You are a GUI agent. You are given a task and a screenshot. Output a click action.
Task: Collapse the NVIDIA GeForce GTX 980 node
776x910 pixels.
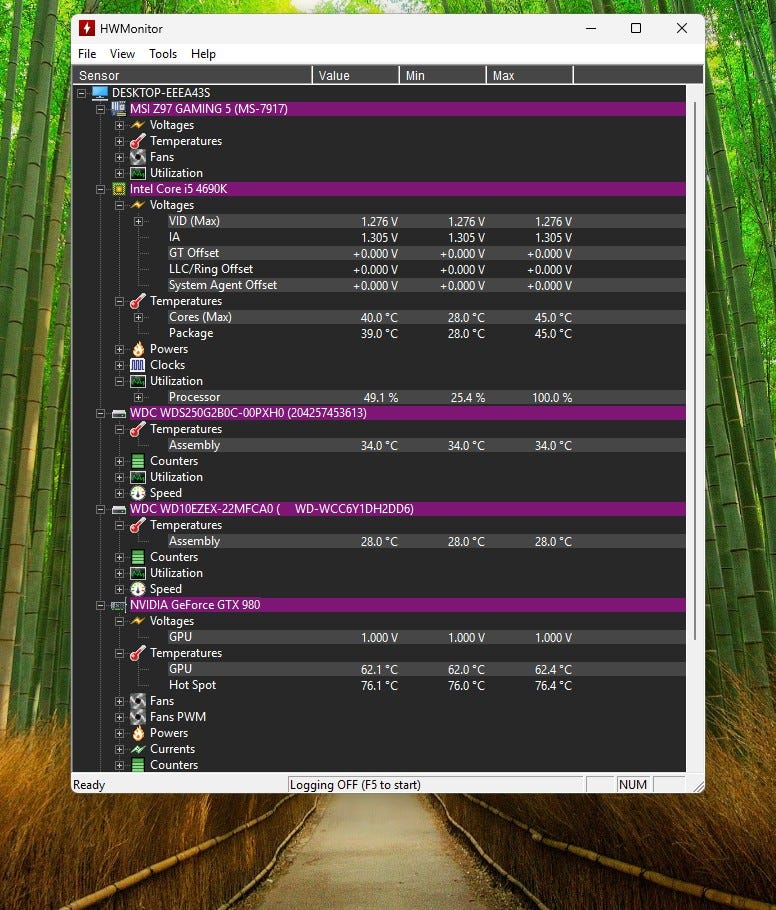100,605
